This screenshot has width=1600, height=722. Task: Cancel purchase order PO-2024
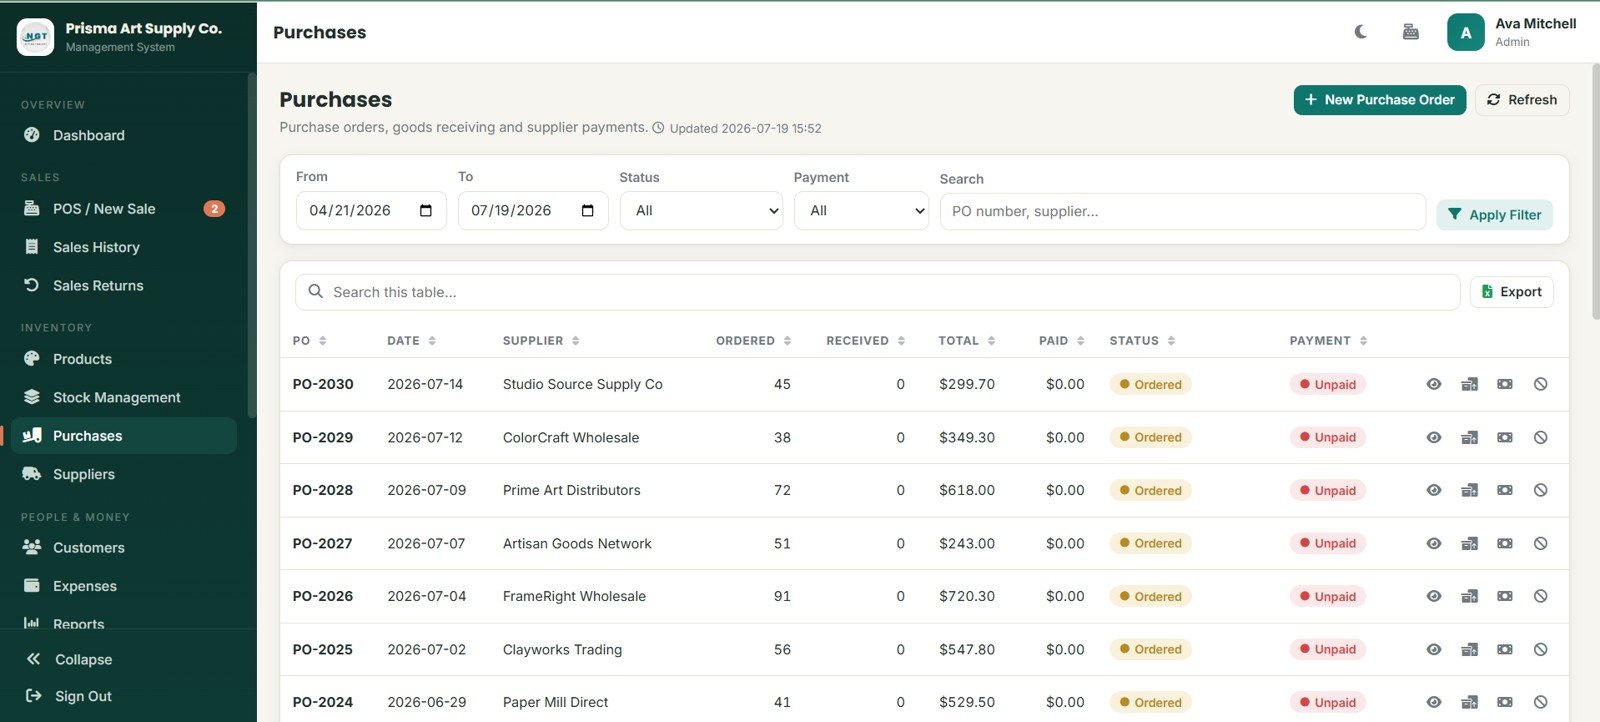1541,702
